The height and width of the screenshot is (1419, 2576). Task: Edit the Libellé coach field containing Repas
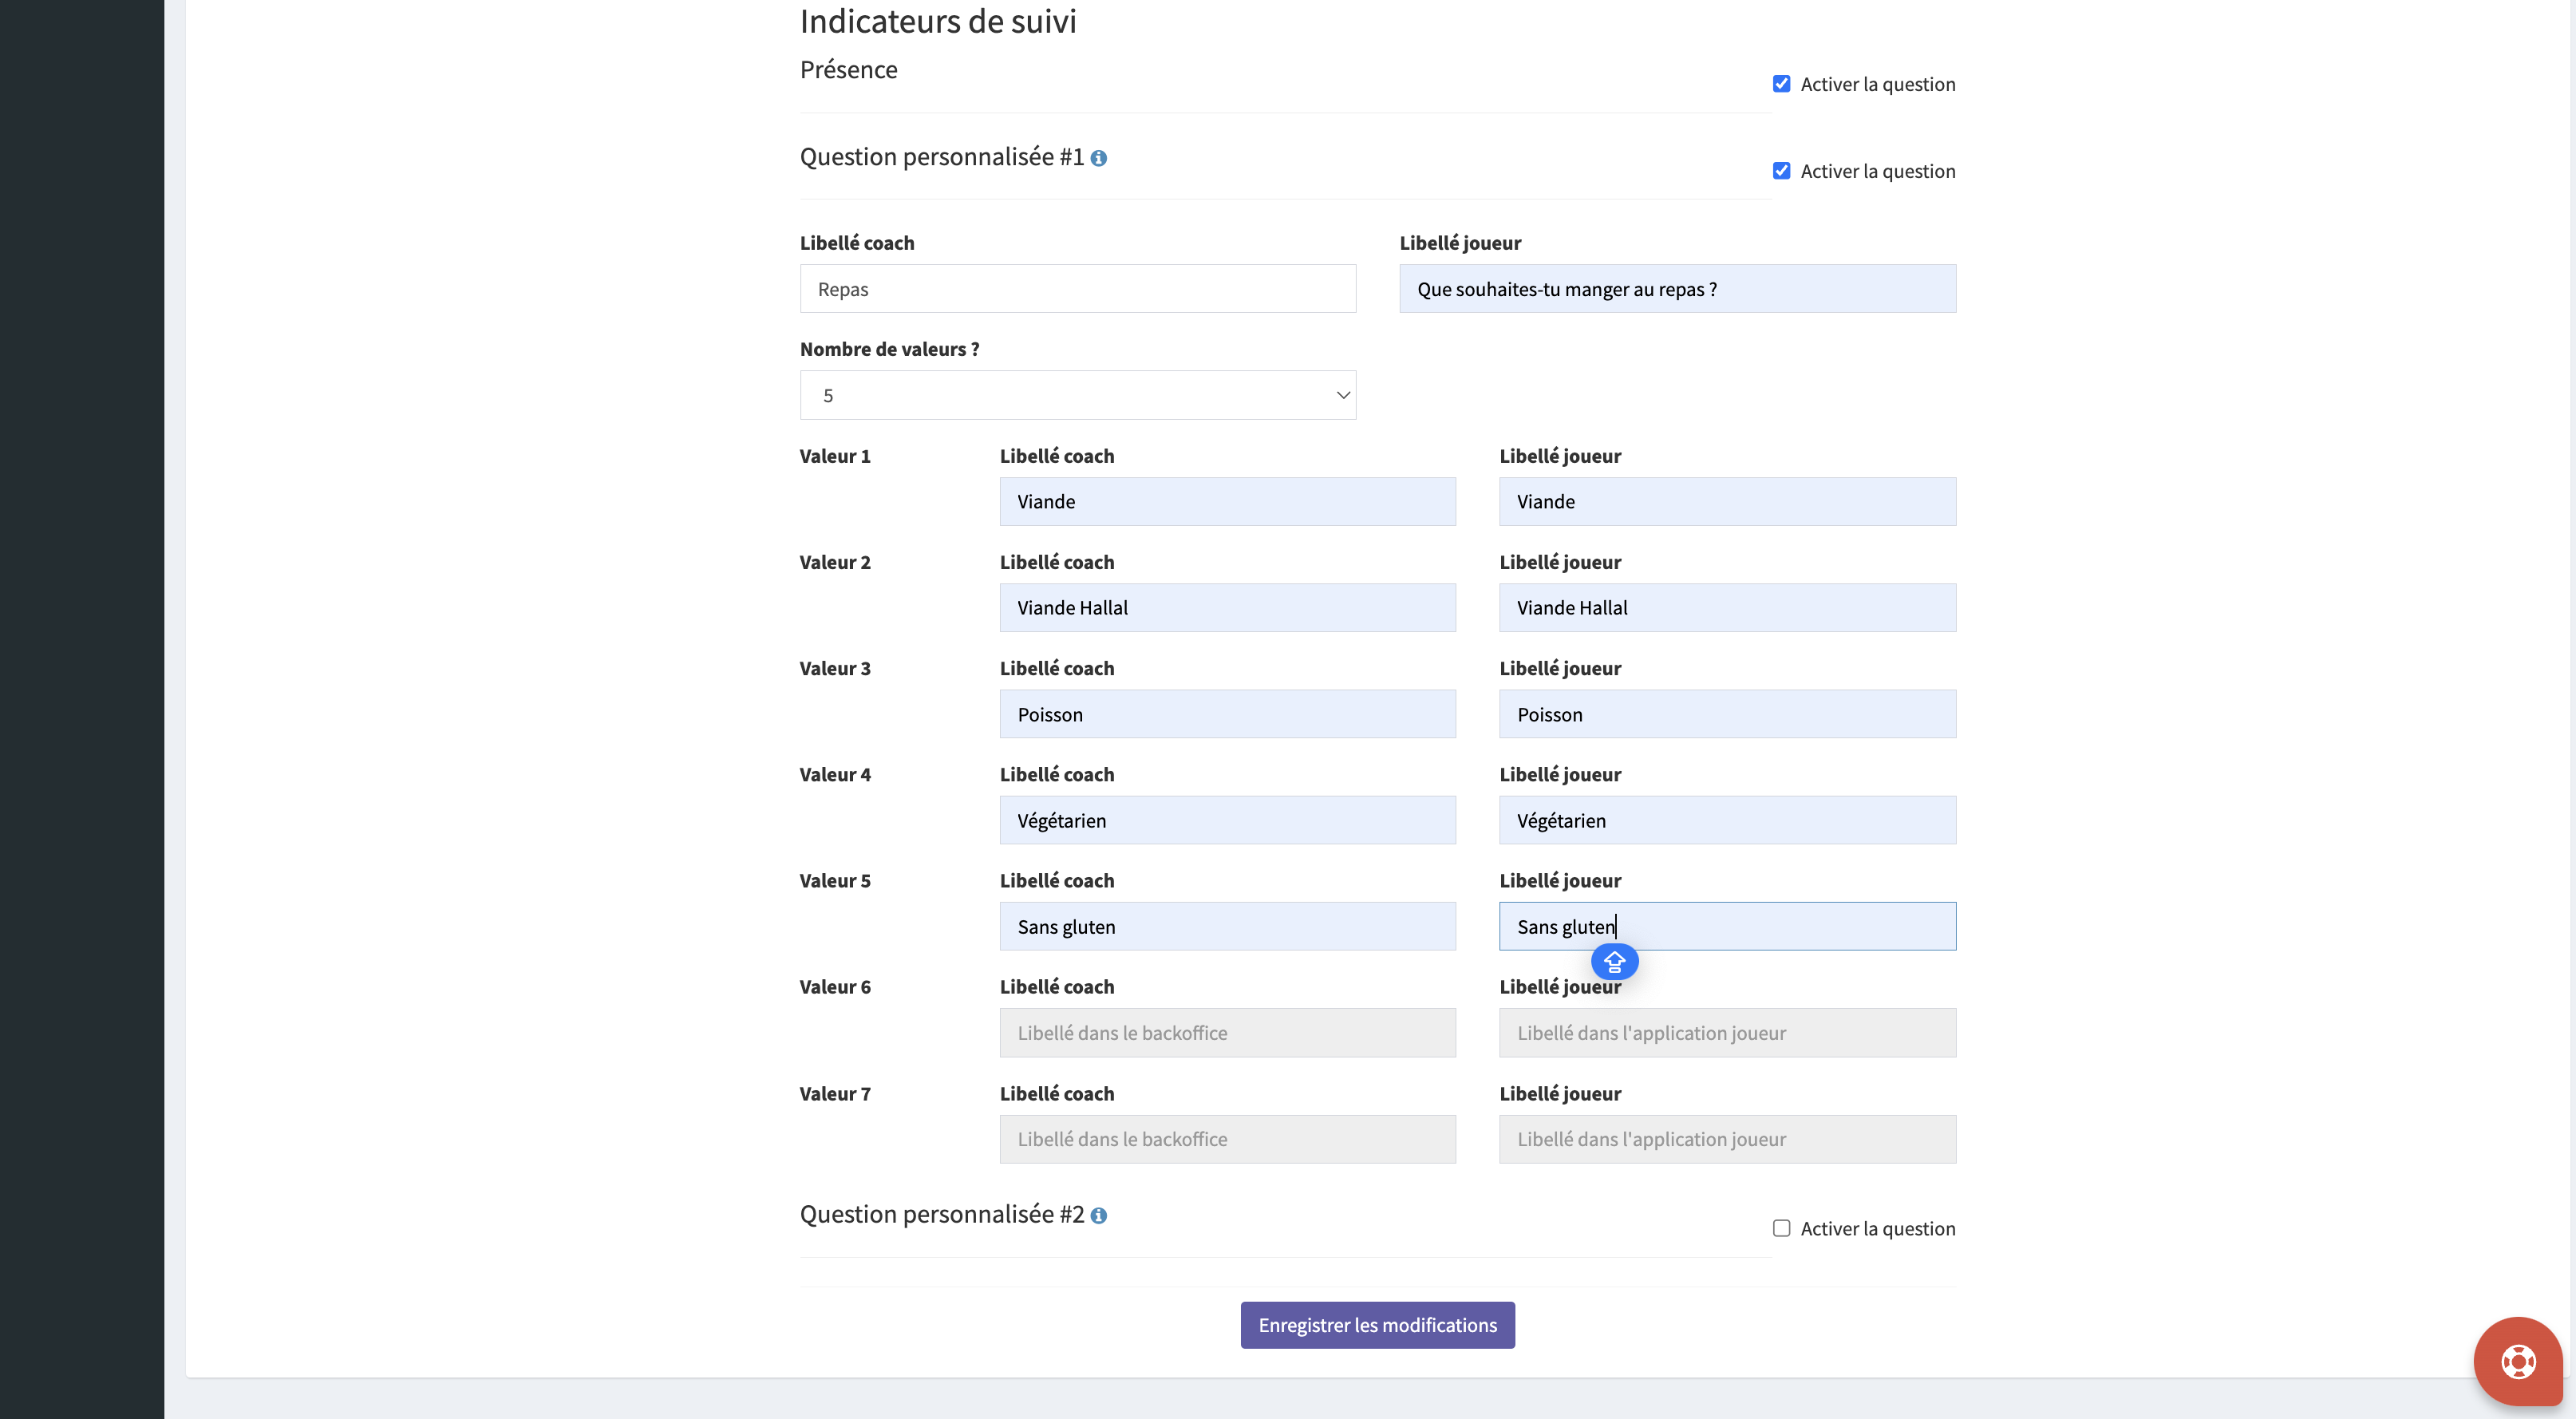1078,289
